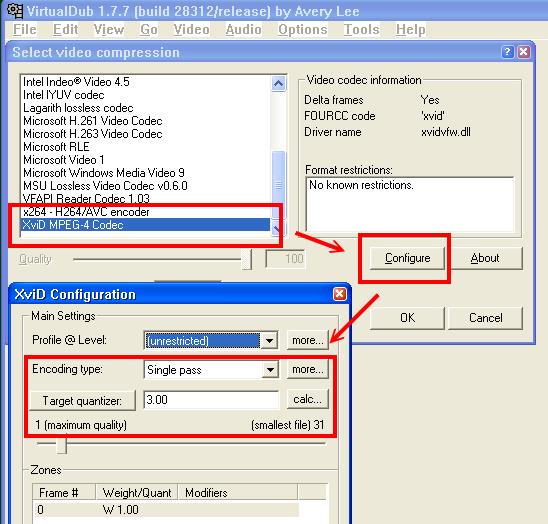548x524 pixels.
Task: Open the Options menu
Action: tap(303, 29)
